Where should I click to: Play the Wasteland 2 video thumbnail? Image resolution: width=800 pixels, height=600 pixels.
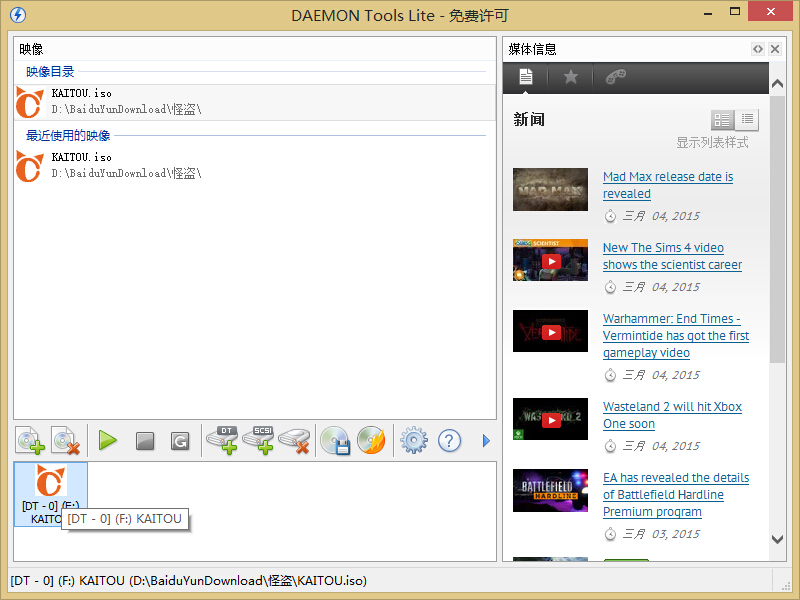tap(550, 419)
